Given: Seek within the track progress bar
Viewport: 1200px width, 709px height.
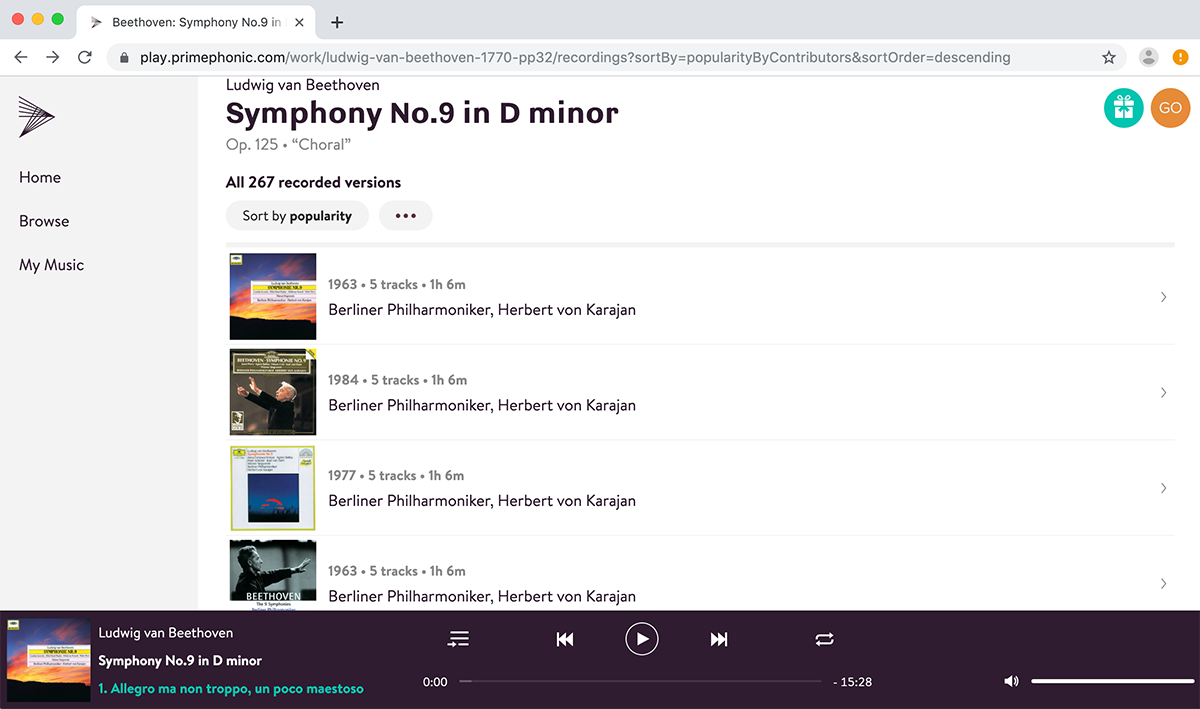Looking at the screenshot, I should (640, 681).
